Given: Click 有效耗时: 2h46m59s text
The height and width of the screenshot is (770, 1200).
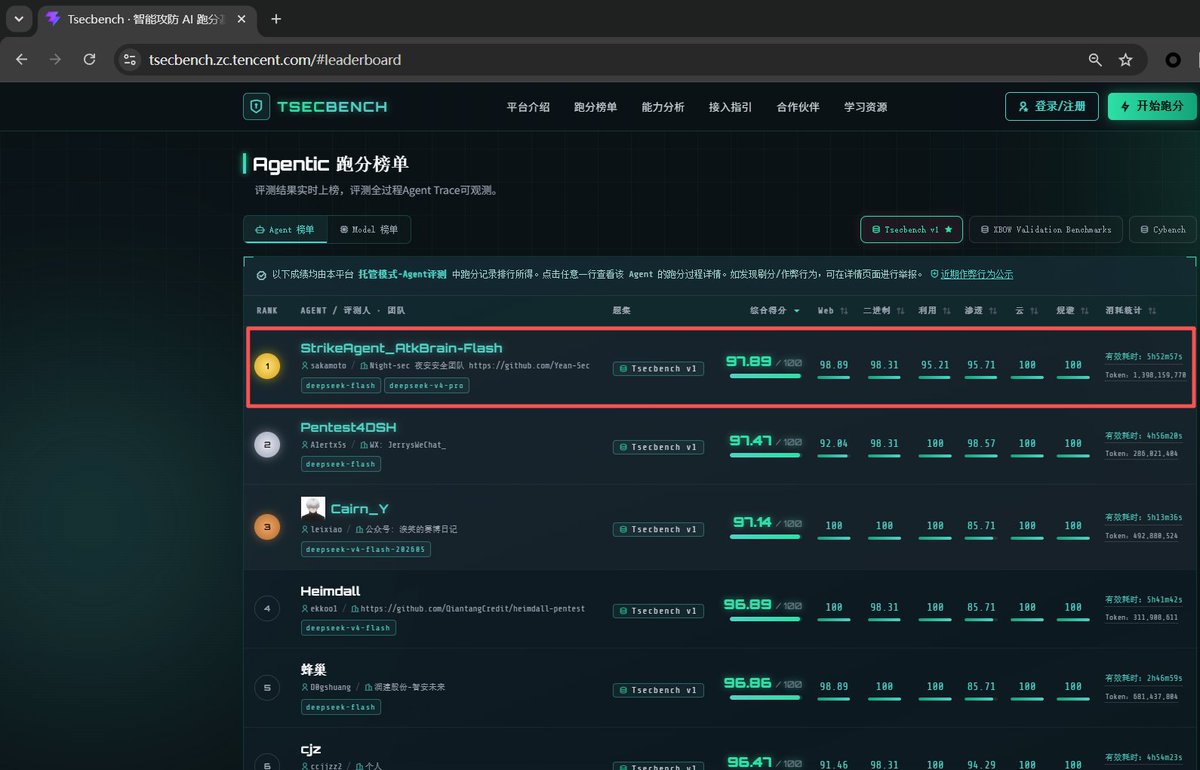Looking at the screenshot, I should pyautogui.click(x=1143, y=679).
